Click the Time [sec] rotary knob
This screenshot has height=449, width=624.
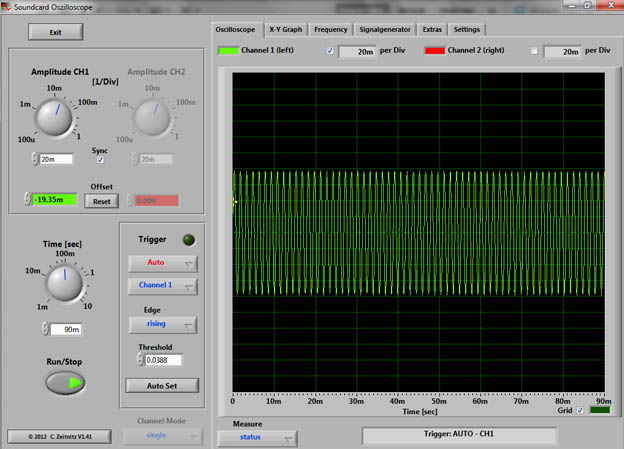point(65,283)
